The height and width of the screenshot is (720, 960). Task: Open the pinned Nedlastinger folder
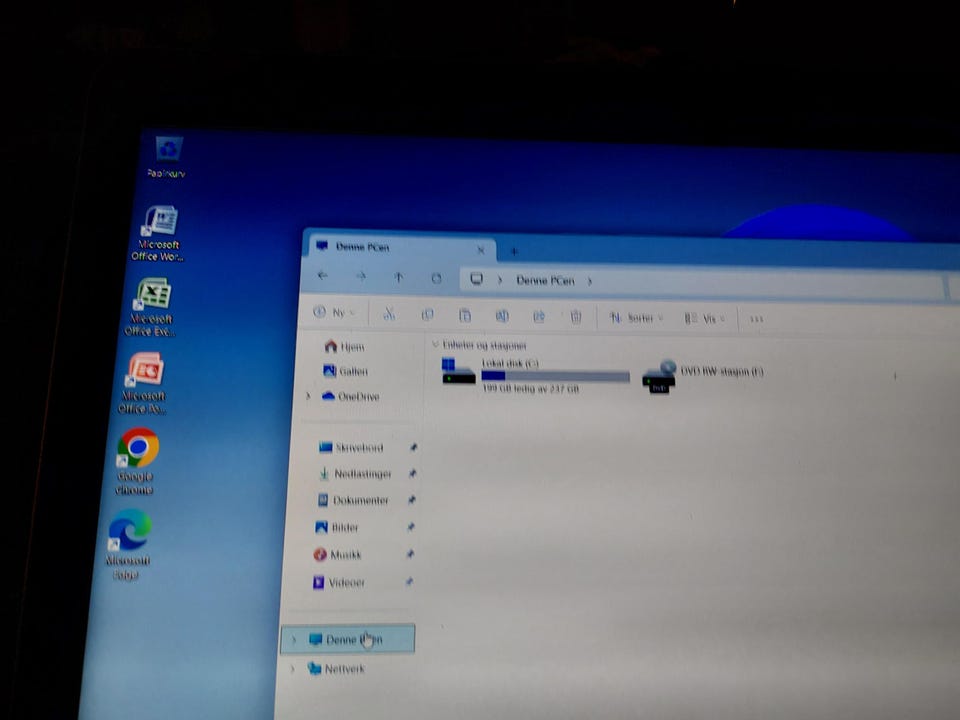click(354, 473)
